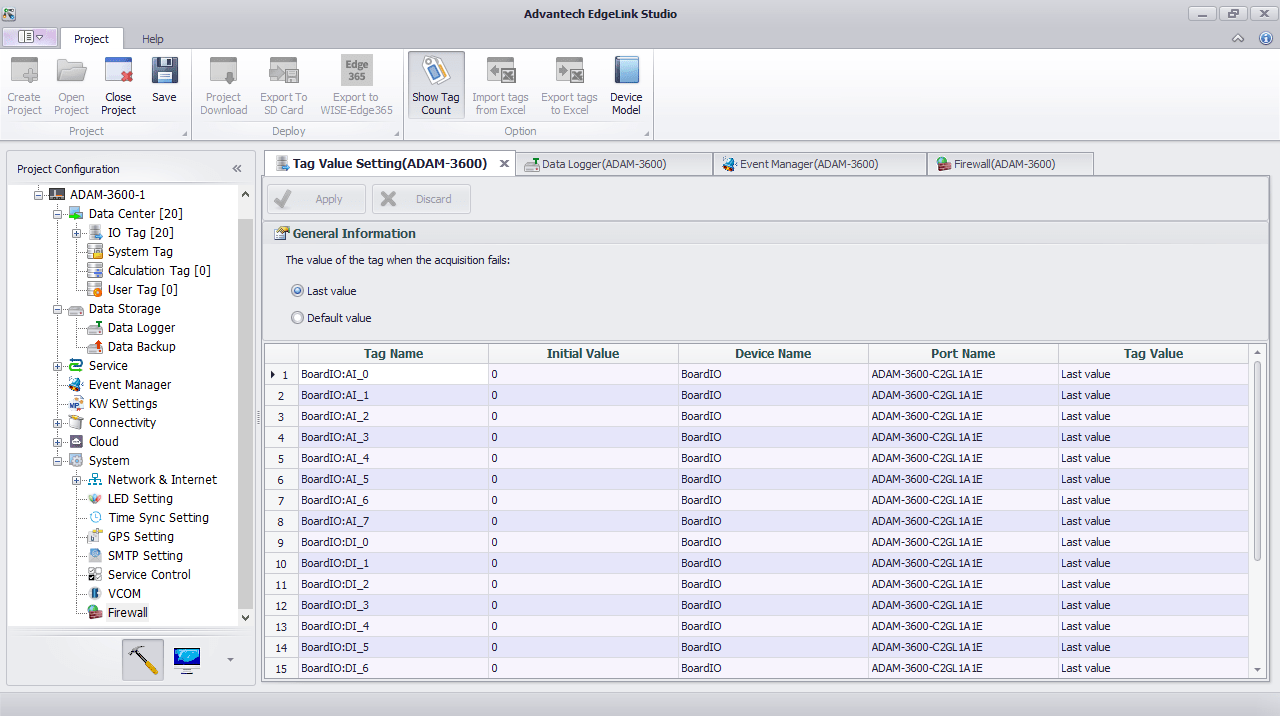The image size is (1280, 716).
Task: Open SMTP Setting in the tree
Action: 145,555
